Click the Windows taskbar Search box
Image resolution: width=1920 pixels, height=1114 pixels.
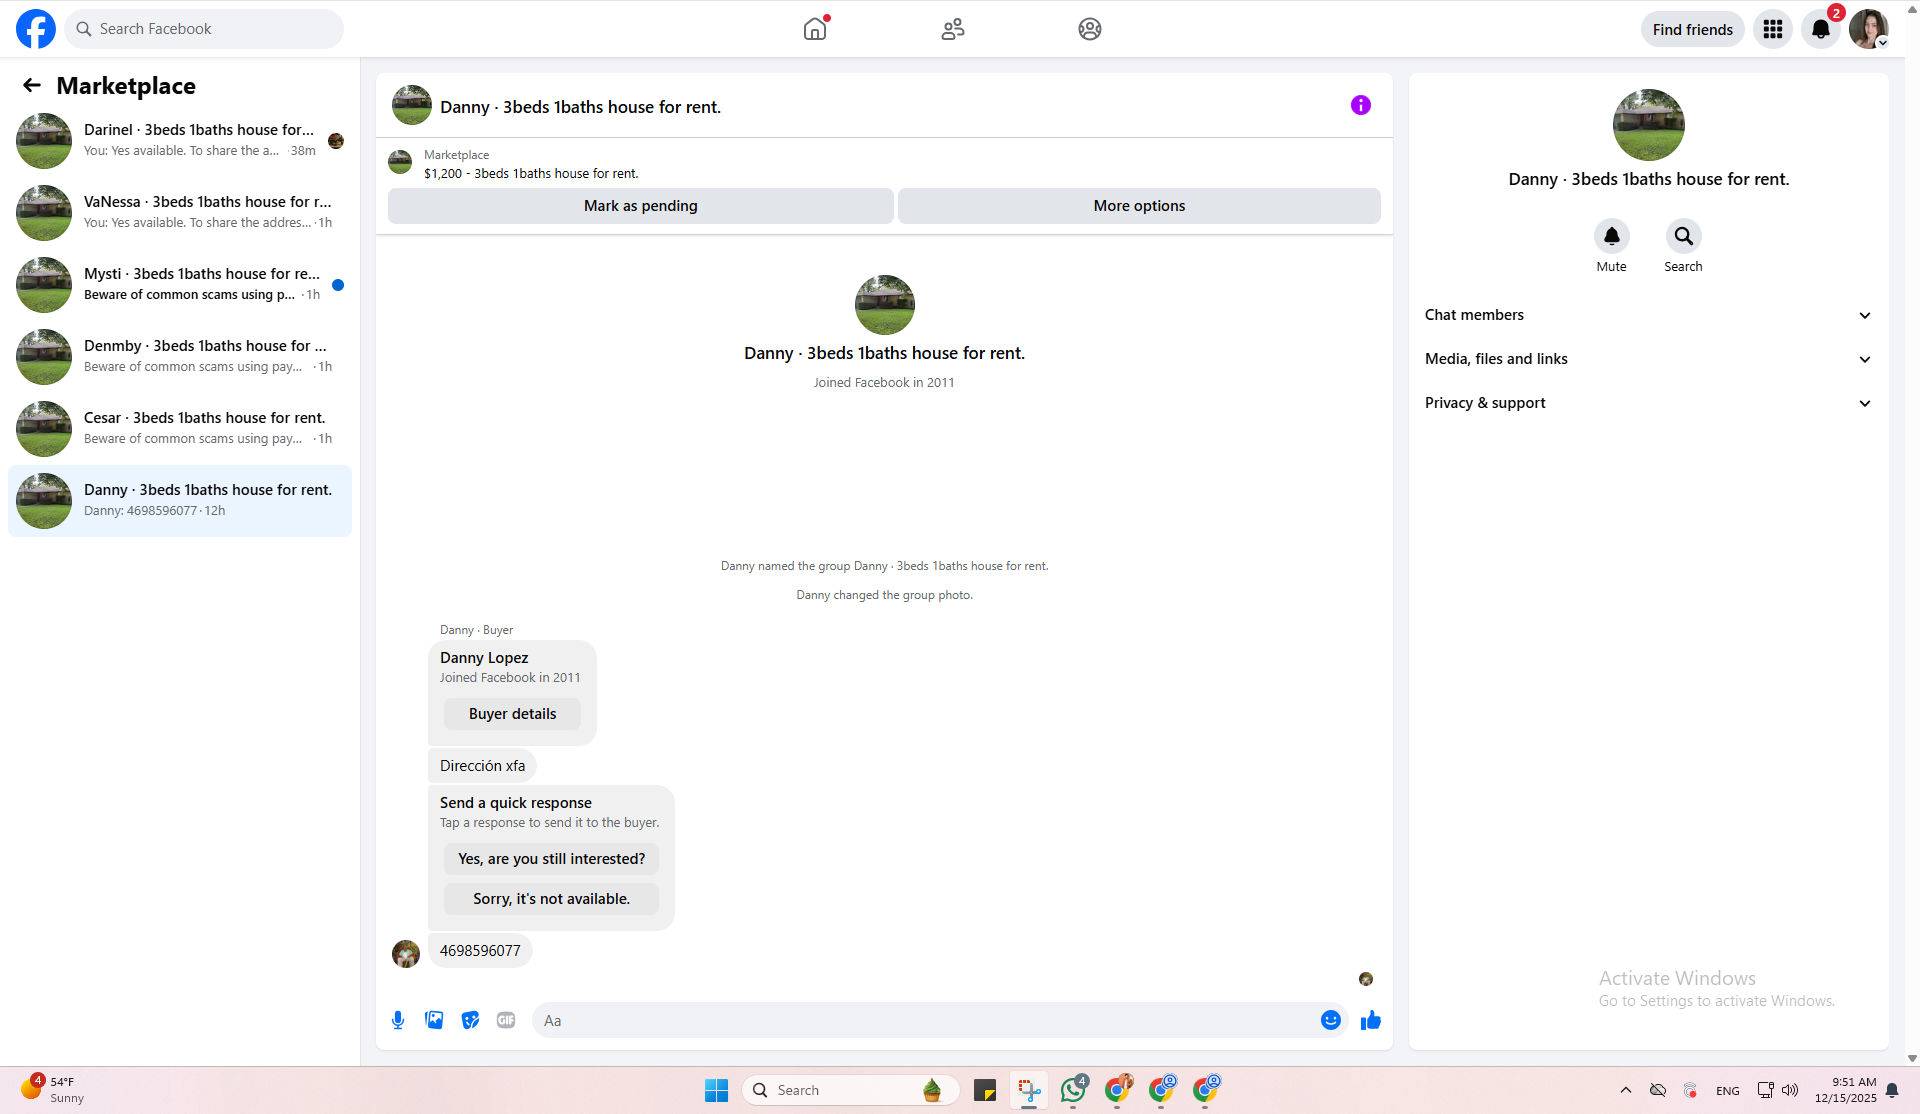[851, 1090]
